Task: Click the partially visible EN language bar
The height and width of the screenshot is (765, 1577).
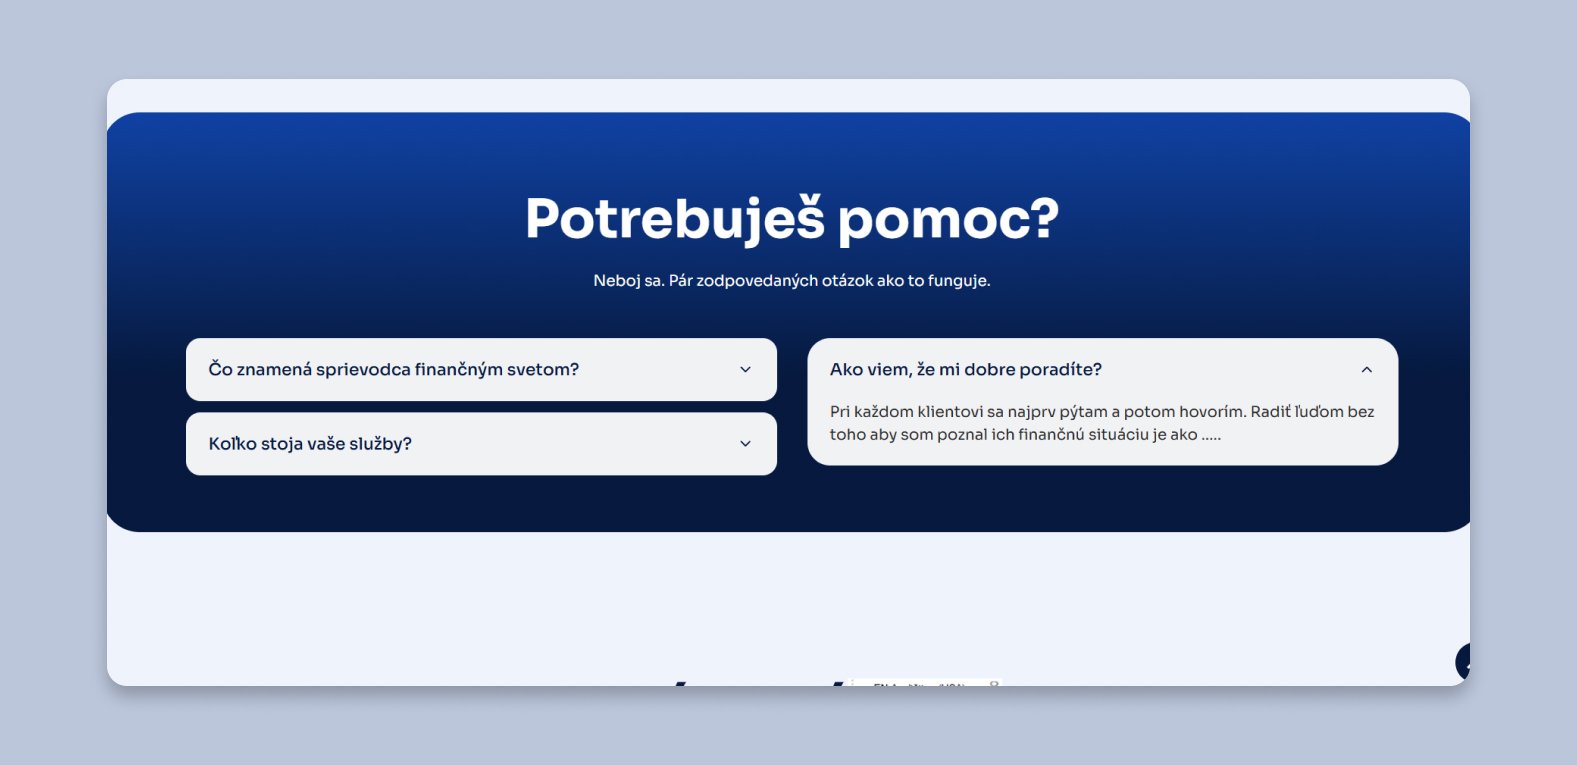Action: click(x=926, y=683)
